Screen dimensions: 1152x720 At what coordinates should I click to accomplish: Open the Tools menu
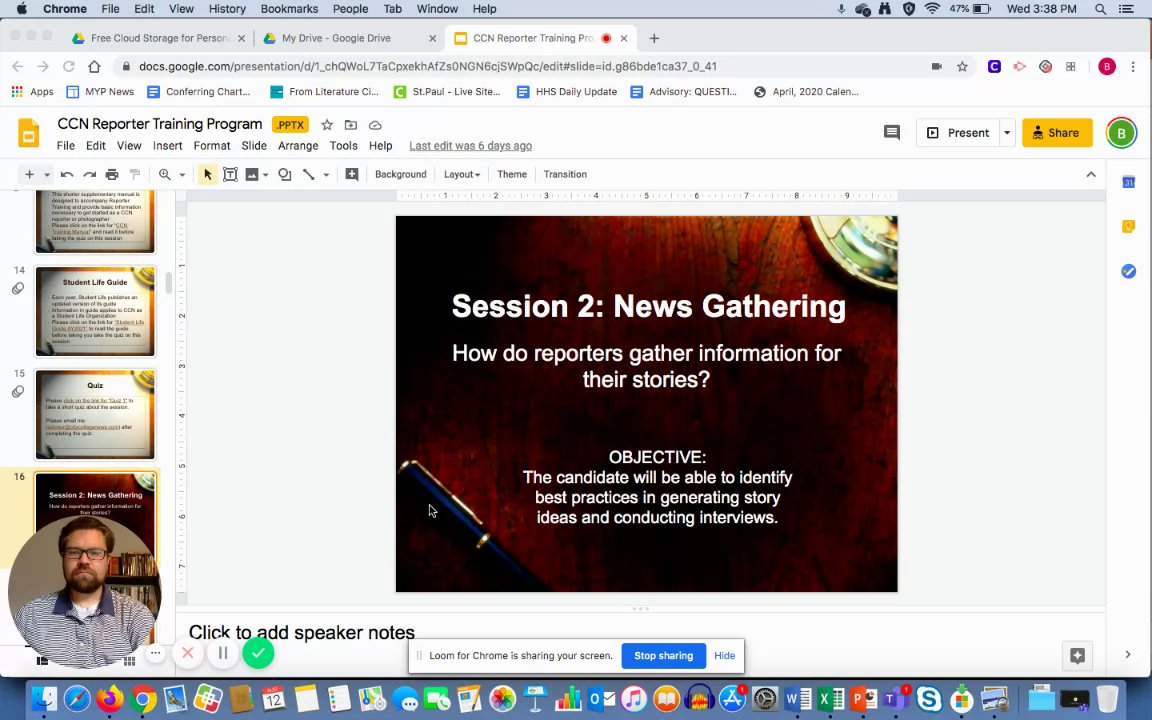(343, 145)
